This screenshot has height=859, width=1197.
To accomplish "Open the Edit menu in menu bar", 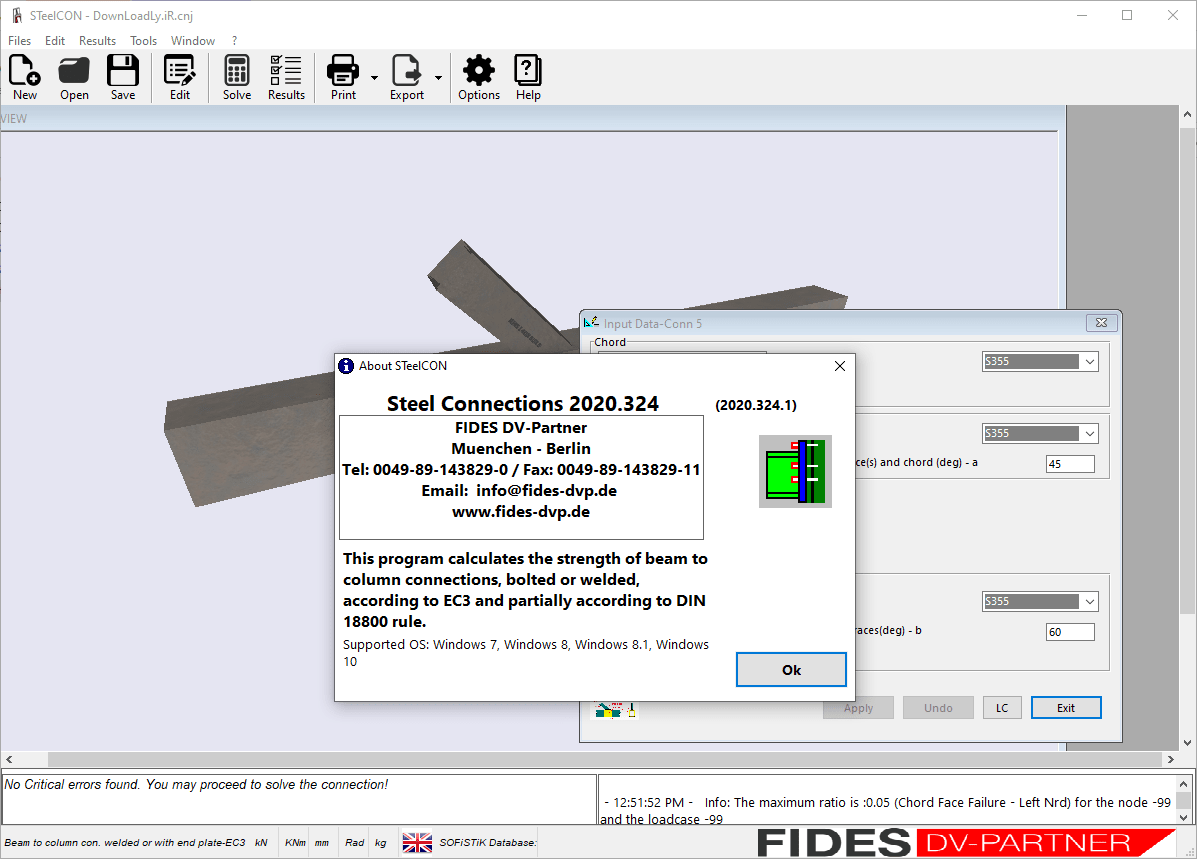I will point(55,40).
